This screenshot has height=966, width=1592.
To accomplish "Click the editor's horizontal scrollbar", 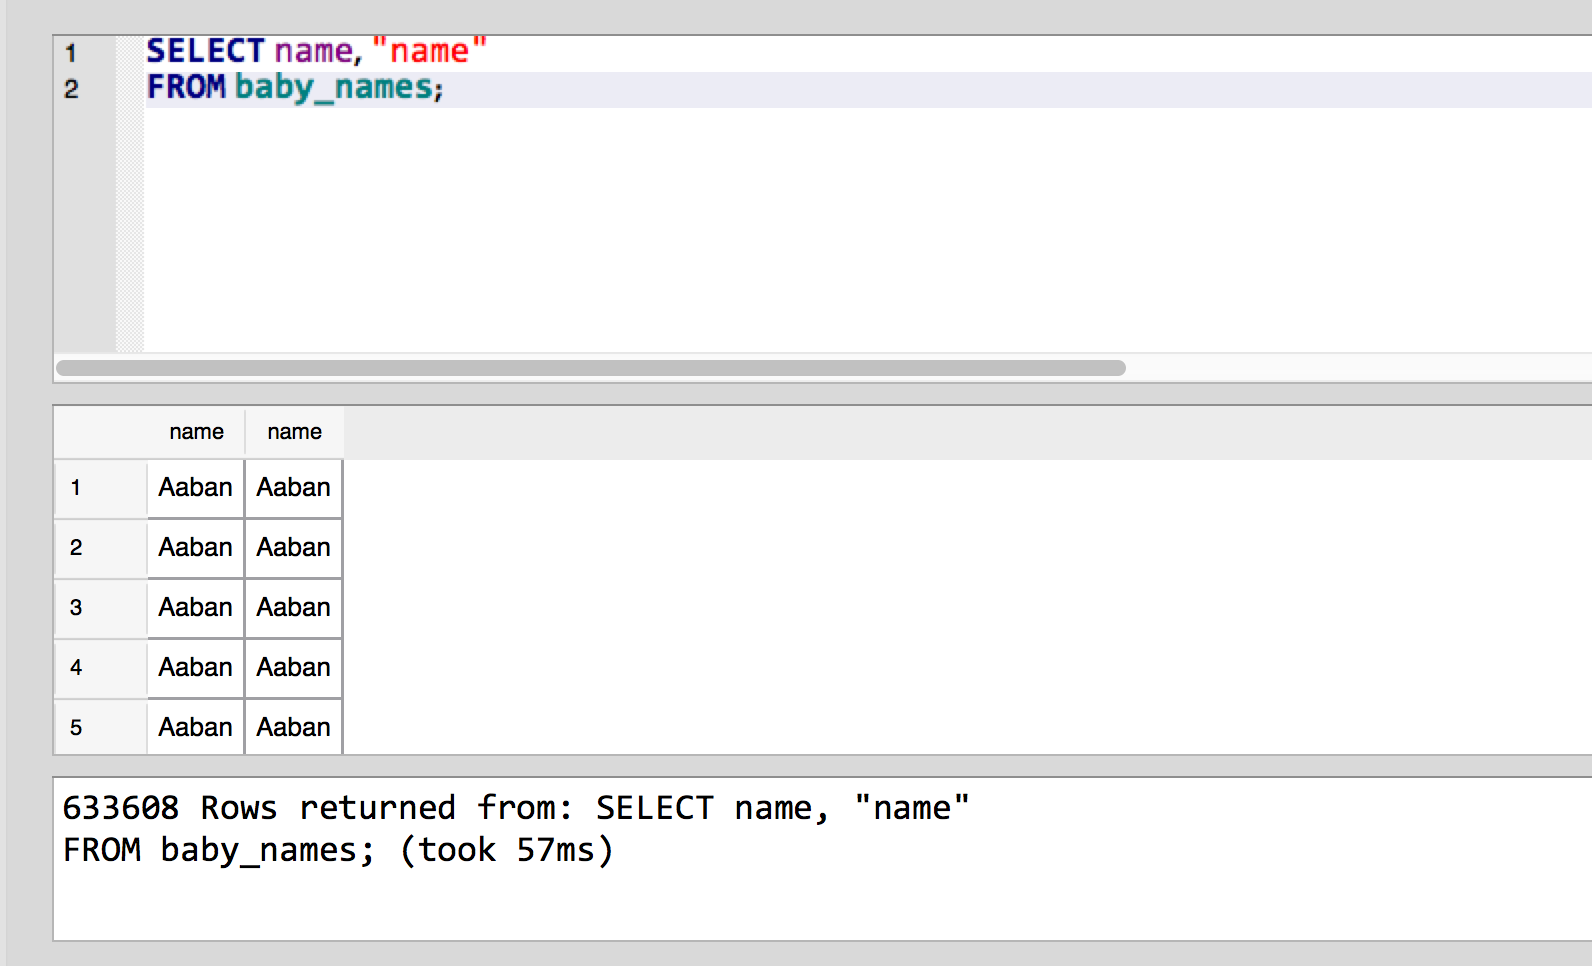I will tap(590, 368).
